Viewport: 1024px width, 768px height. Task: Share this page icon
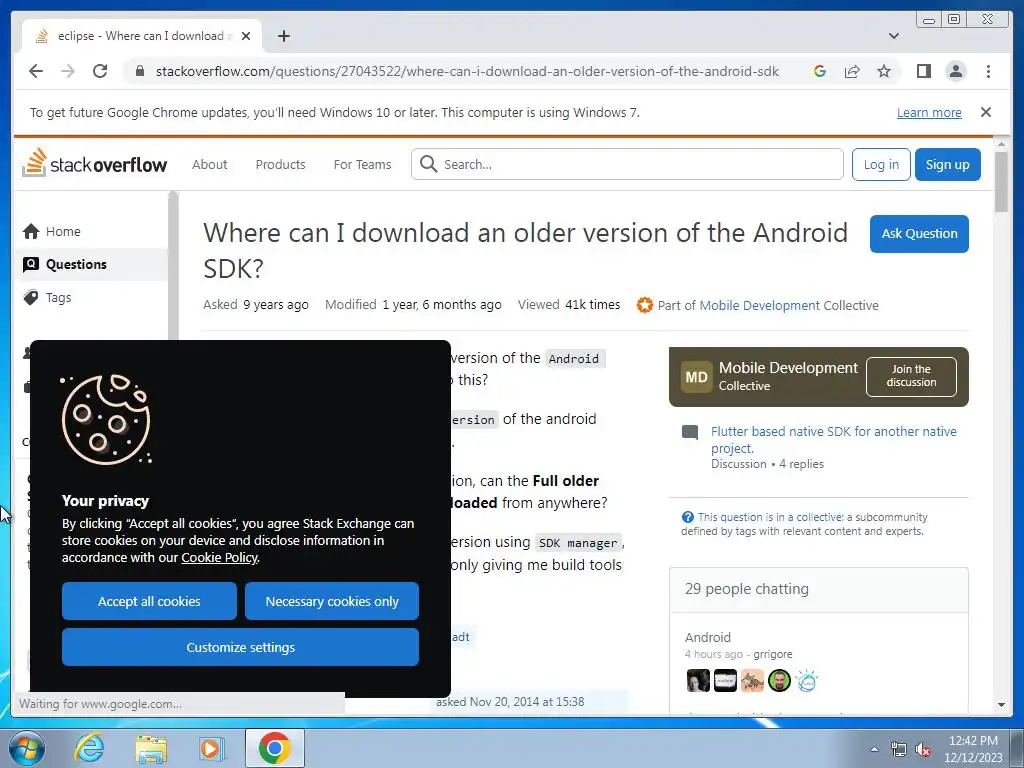point(852,71)
